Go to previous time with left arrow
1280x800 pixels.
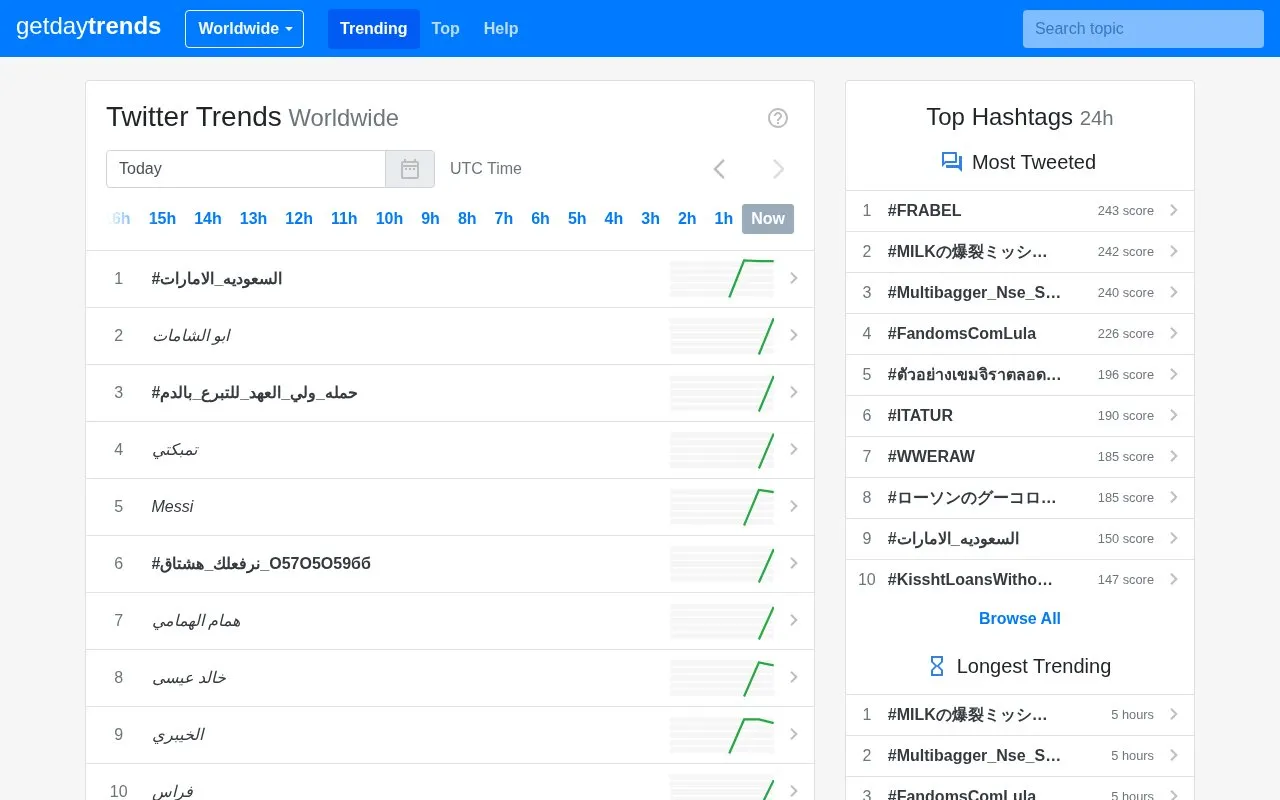coord(719,169)
